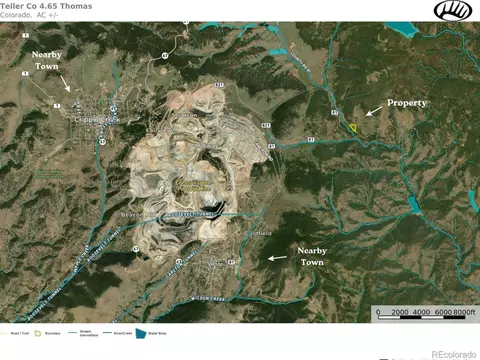This screenshot has width=480, height=360.
Task: Click the Goldfield town label
Action: point(258,233)
